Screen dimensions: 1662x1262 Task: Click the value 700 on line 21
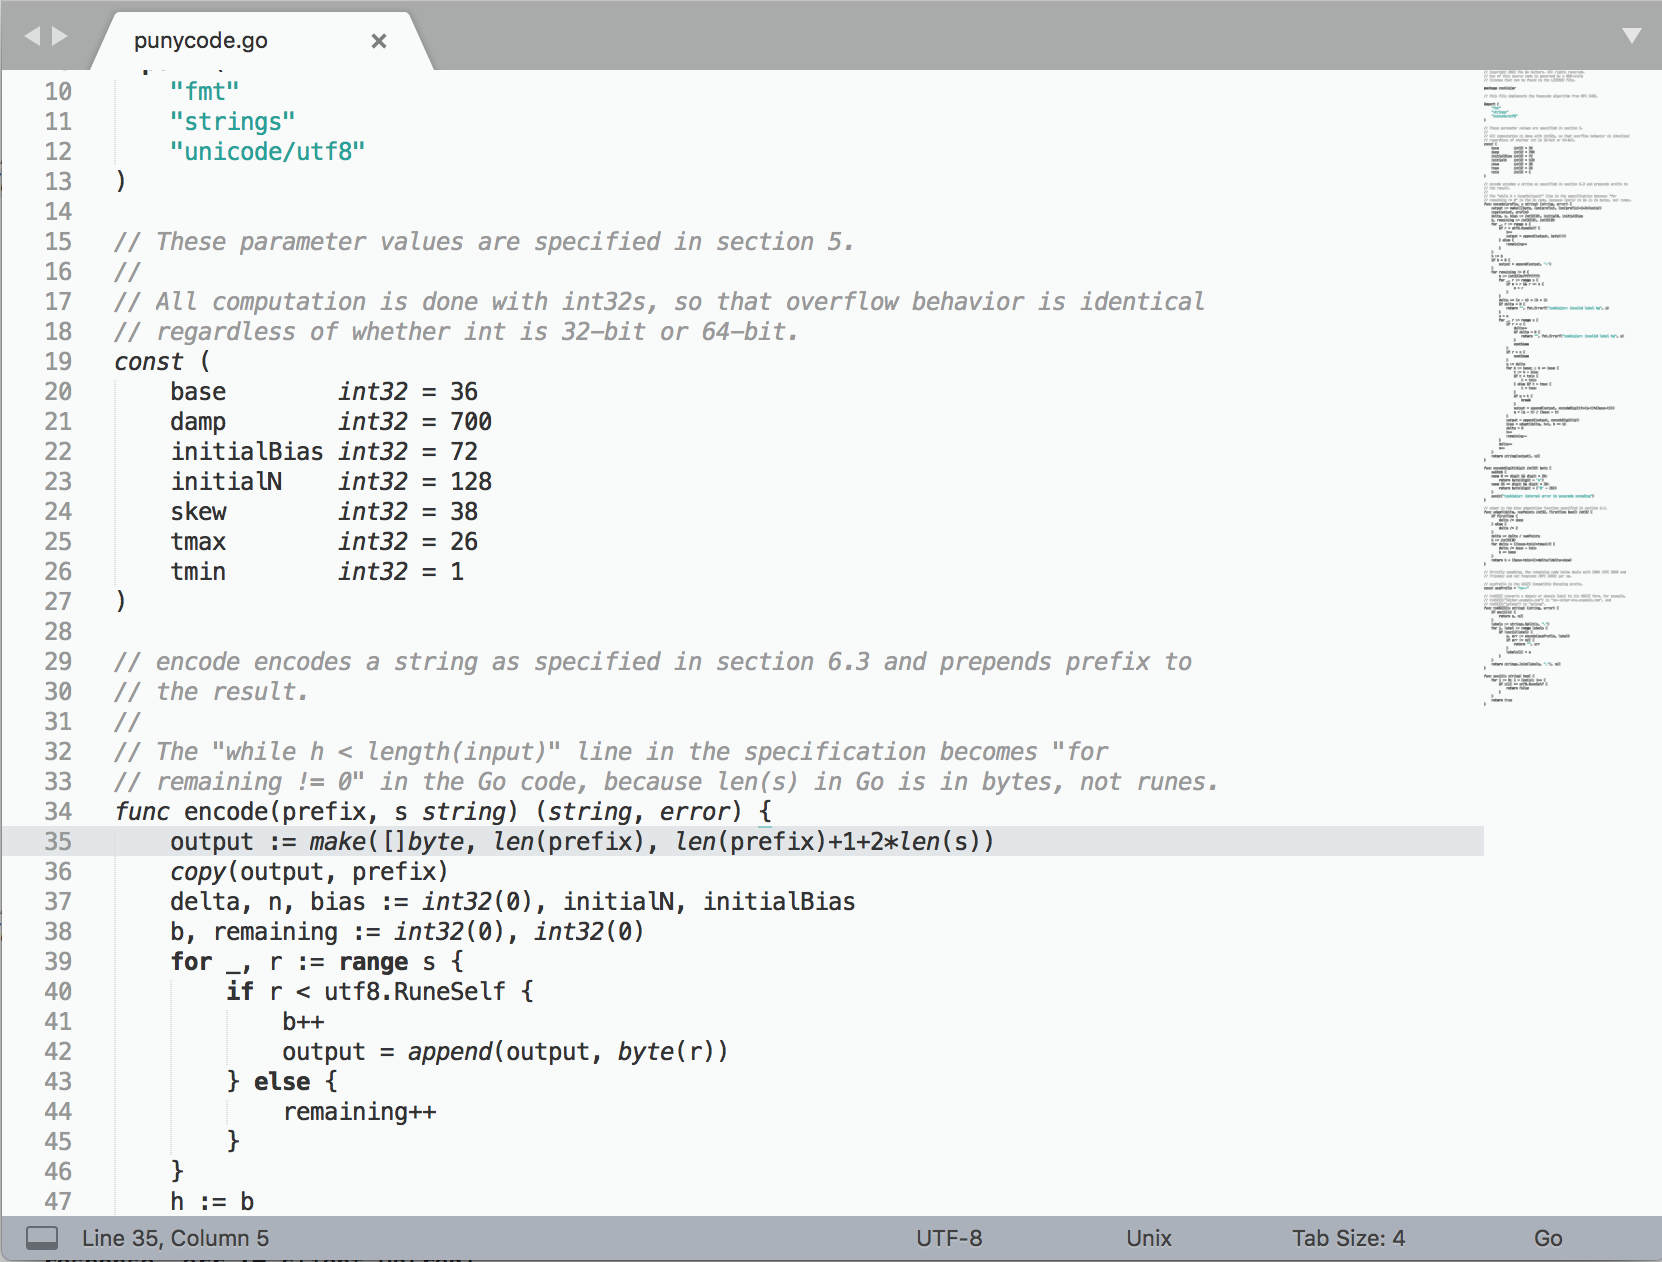(x=471, y=422)
